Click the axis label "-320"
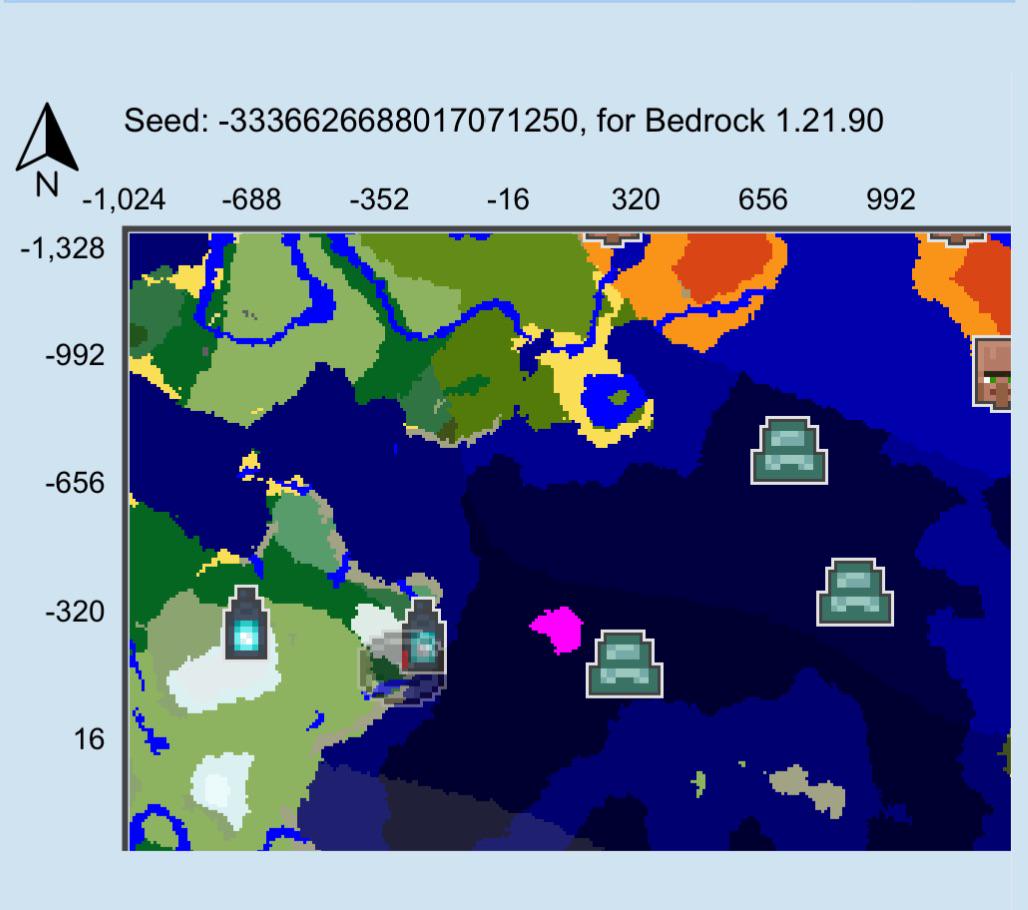Image resolution: width=1028 pixels, height=910 pixels. [x=75, y=612]
